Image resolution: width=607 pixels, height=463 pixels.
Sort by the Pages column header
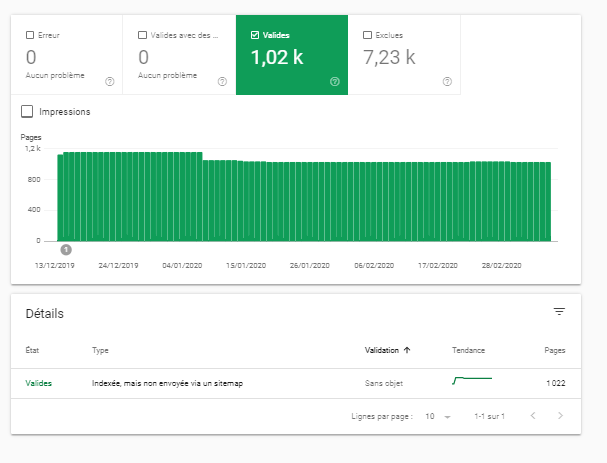[x=553, y=351]
